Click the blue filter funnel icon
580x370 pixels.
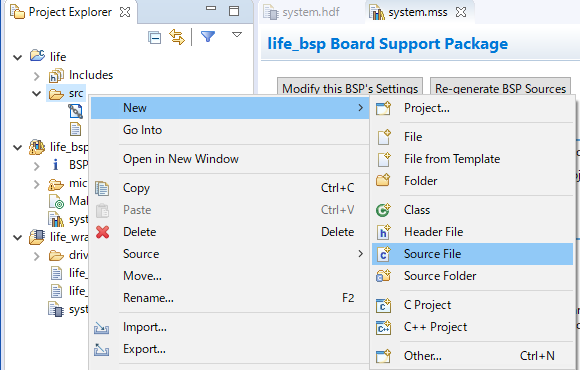pos(208,36)
